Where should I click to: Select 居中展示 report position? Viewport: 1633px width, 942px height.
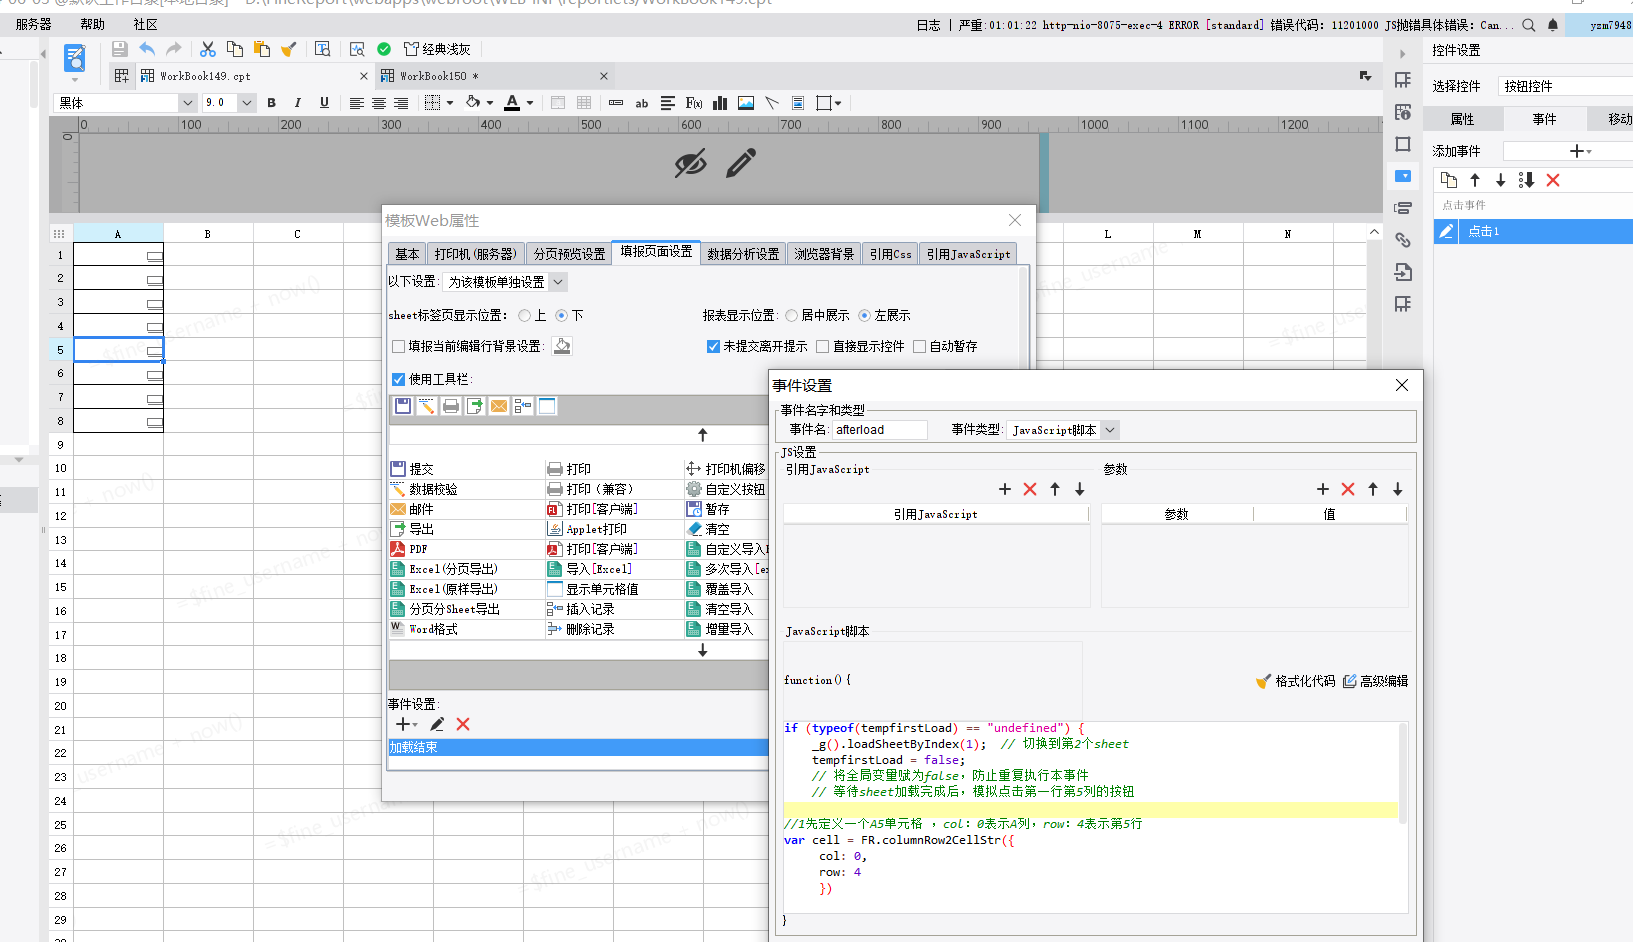pyautogui.click(x=792, y=315)
